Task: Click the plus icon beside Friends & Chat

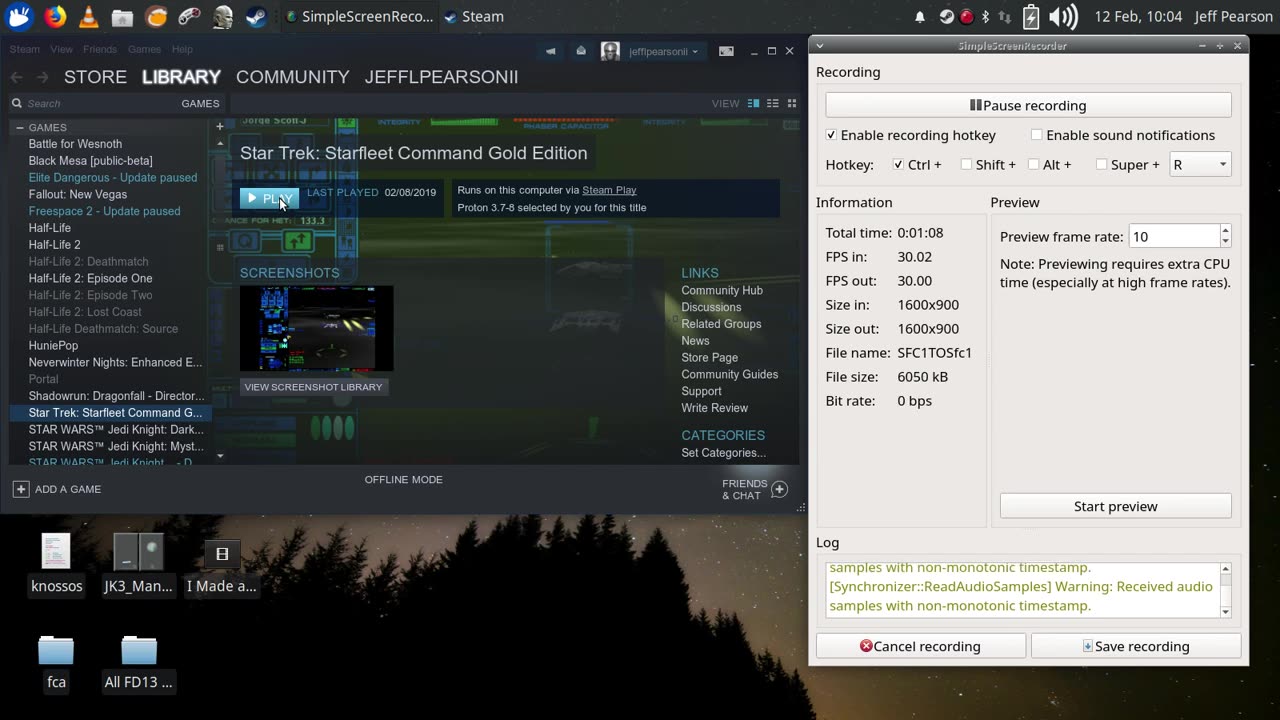Action: pos(779,489)
